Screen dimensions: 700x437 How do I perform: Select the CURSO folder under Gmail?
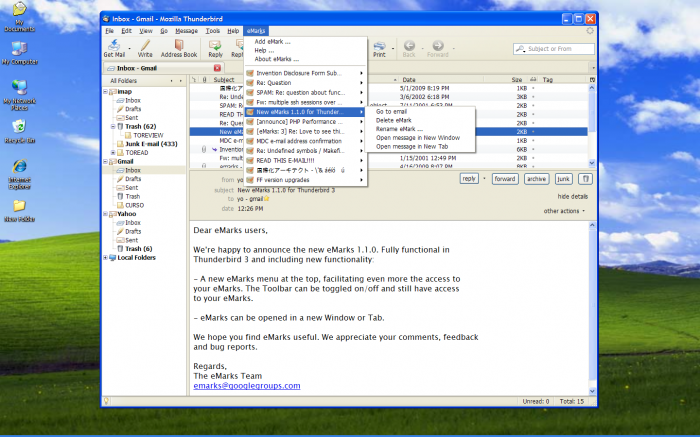(134, 205)
